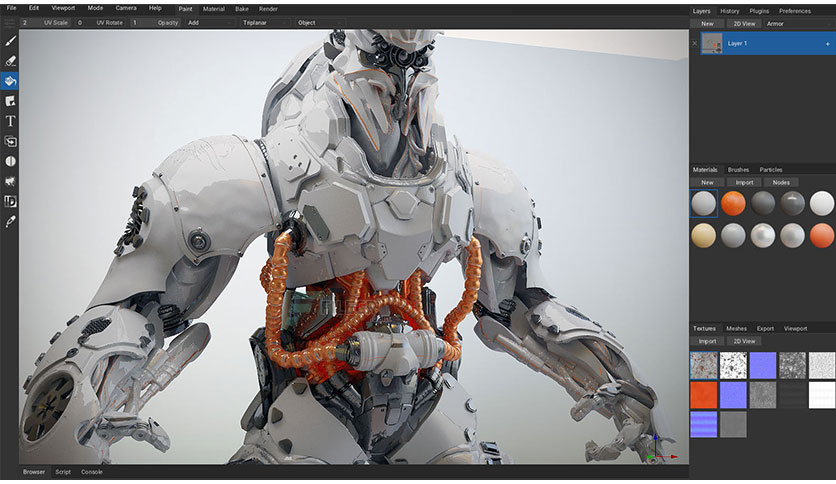
Task: Open the Object dropdown in the header
Action: [320, 22]
